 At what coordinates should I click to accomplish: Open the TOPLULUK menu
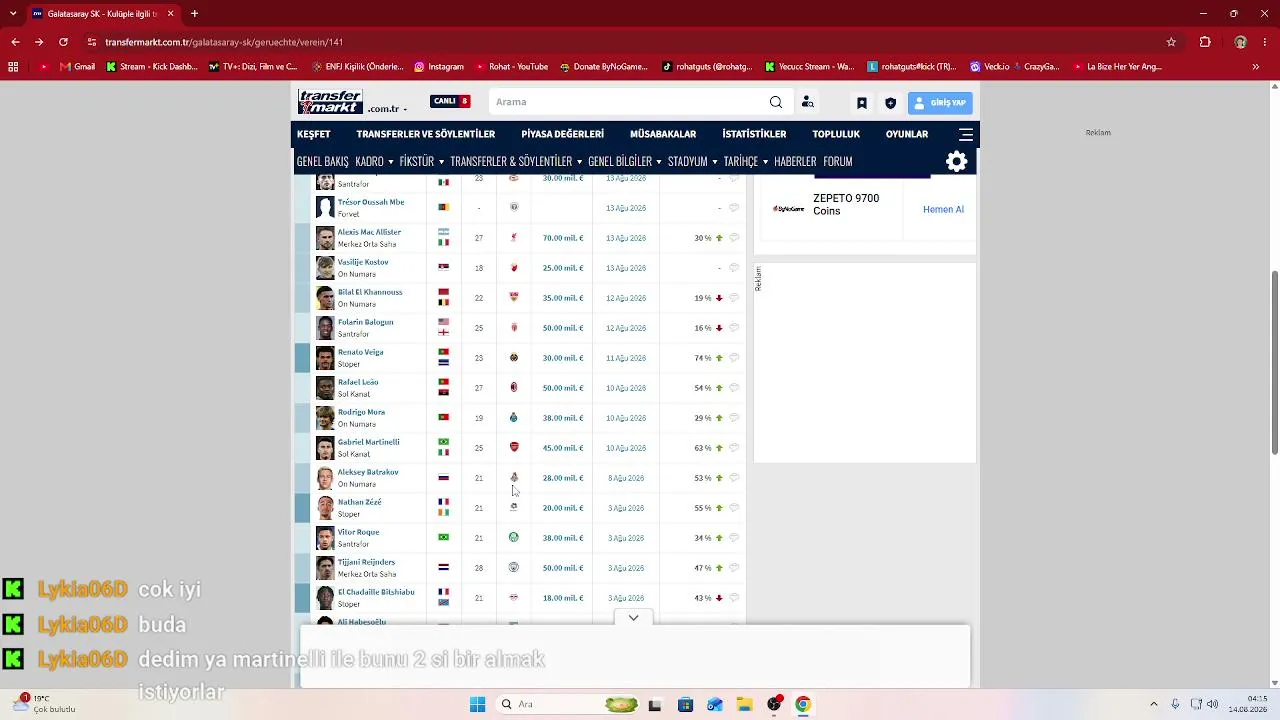point(836,134)
